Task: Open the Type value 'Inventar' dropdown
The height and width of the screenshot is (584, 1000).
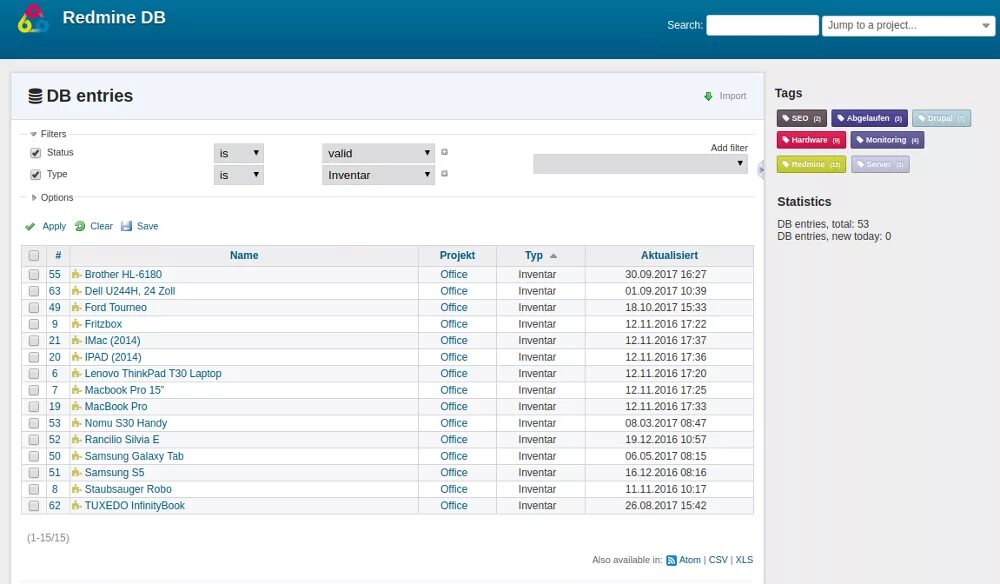Action: click(x=378, y=175)
